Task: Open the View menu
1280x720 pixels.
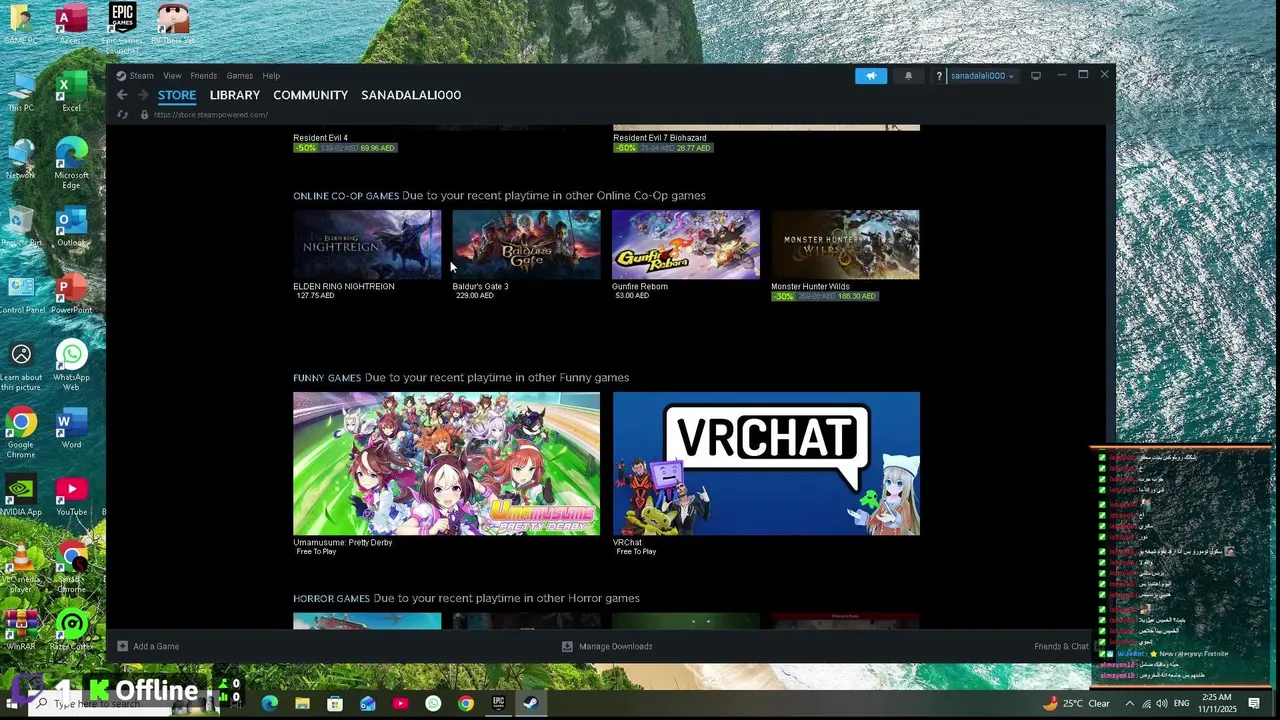Action: click(x=172, y=76)
